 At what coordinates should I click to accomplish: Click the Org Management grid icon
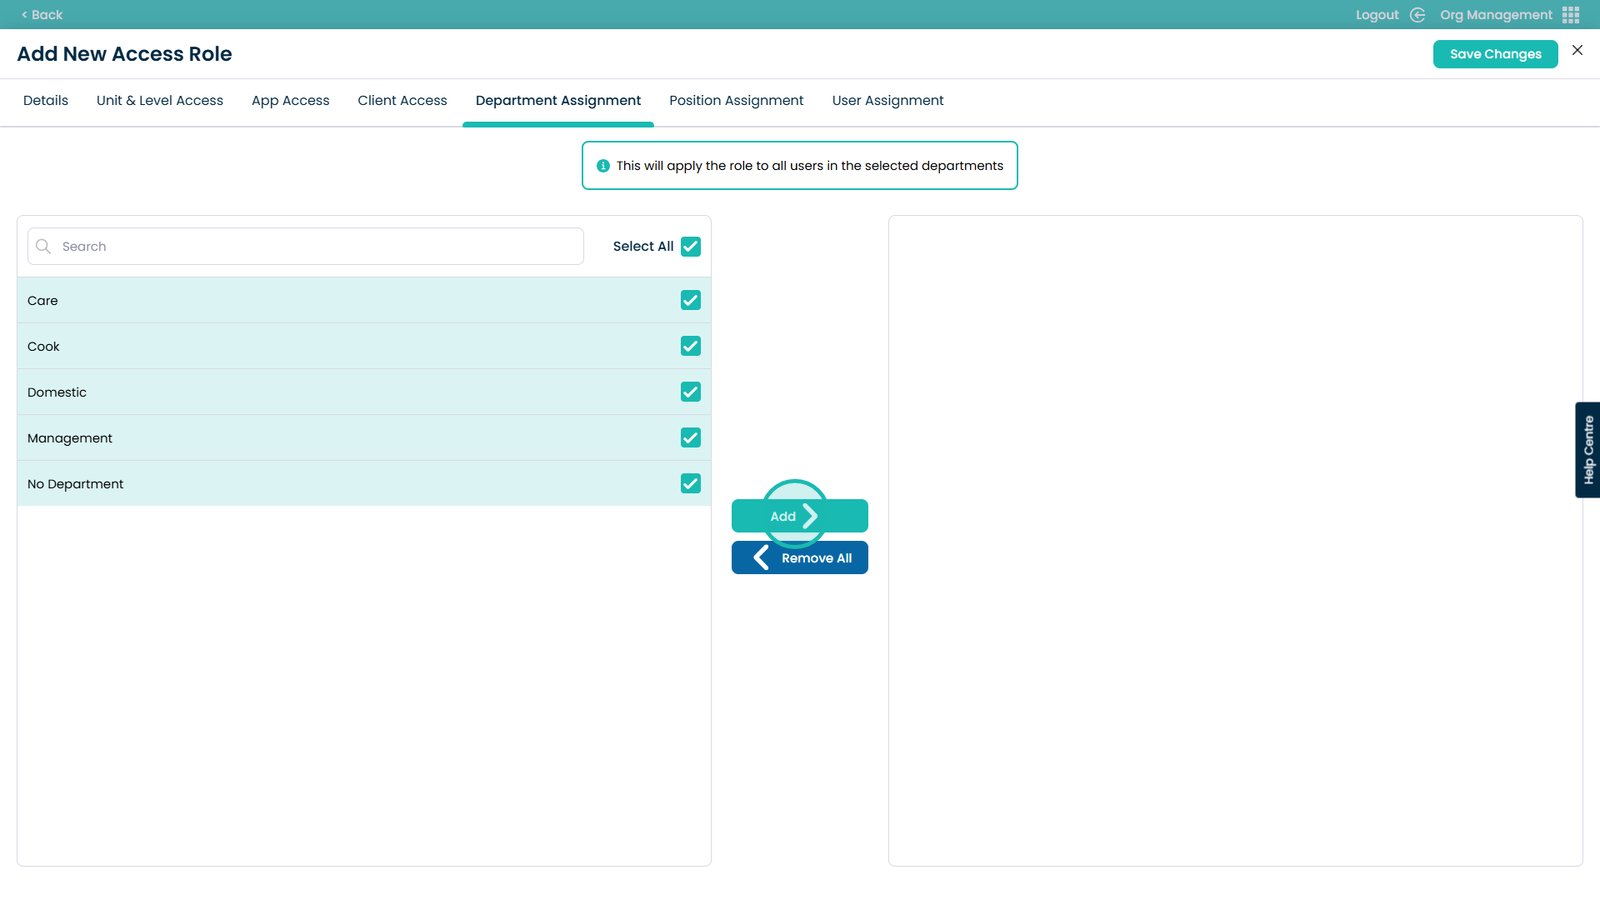coord(1570,15)
